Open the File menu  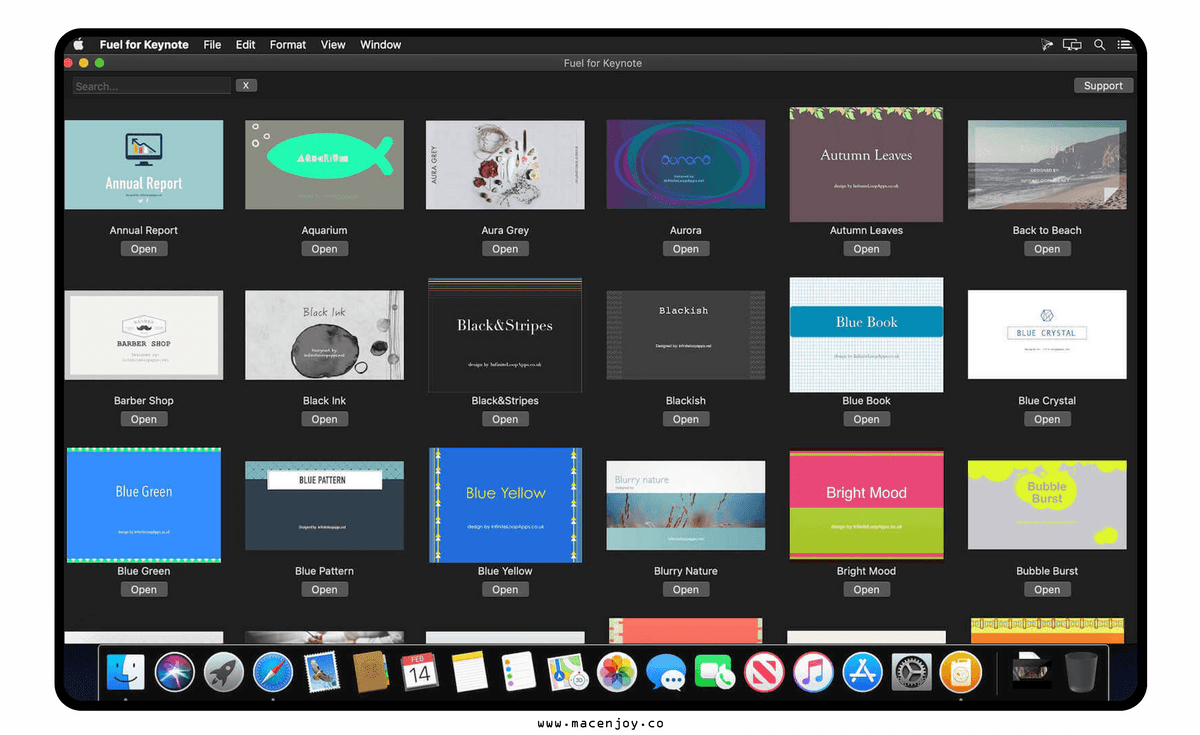pyautogui.click(x=212, y=44)
